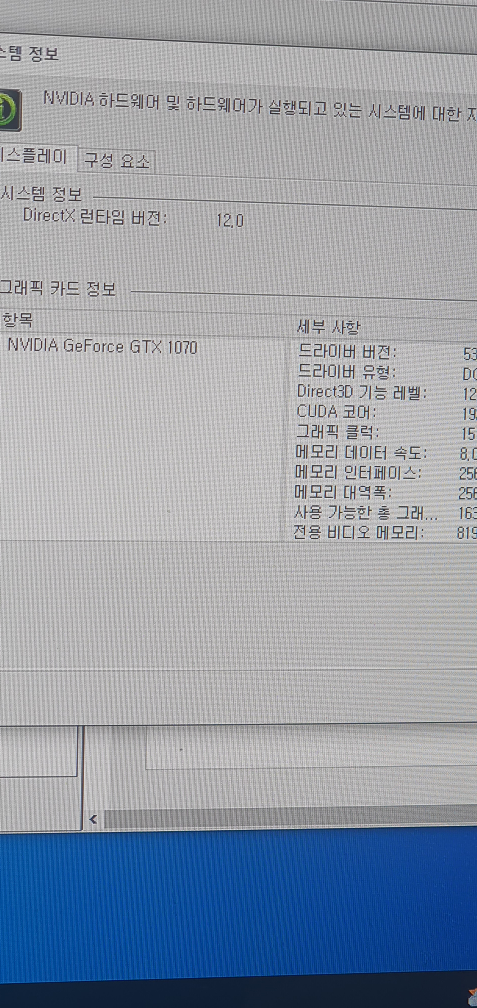This screenshot has height=1008, width=477.
Task: Select the 전용 비디오 메모리 row
Action: click(x=386, y=533)
